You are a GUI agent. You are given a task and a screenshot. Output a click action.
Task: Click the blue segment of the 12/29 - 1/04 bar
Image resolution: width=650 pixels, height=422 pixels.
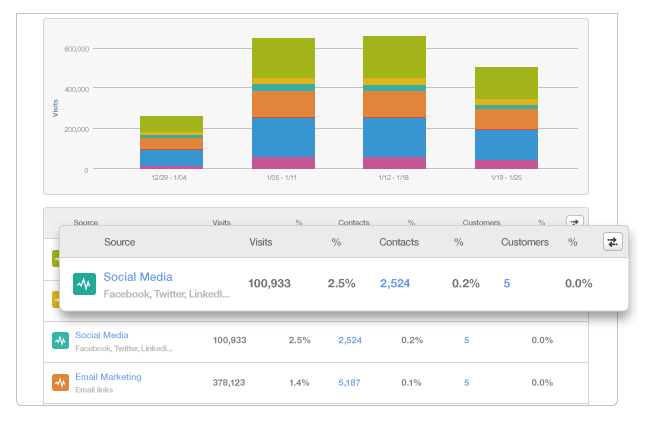point(172,158)
